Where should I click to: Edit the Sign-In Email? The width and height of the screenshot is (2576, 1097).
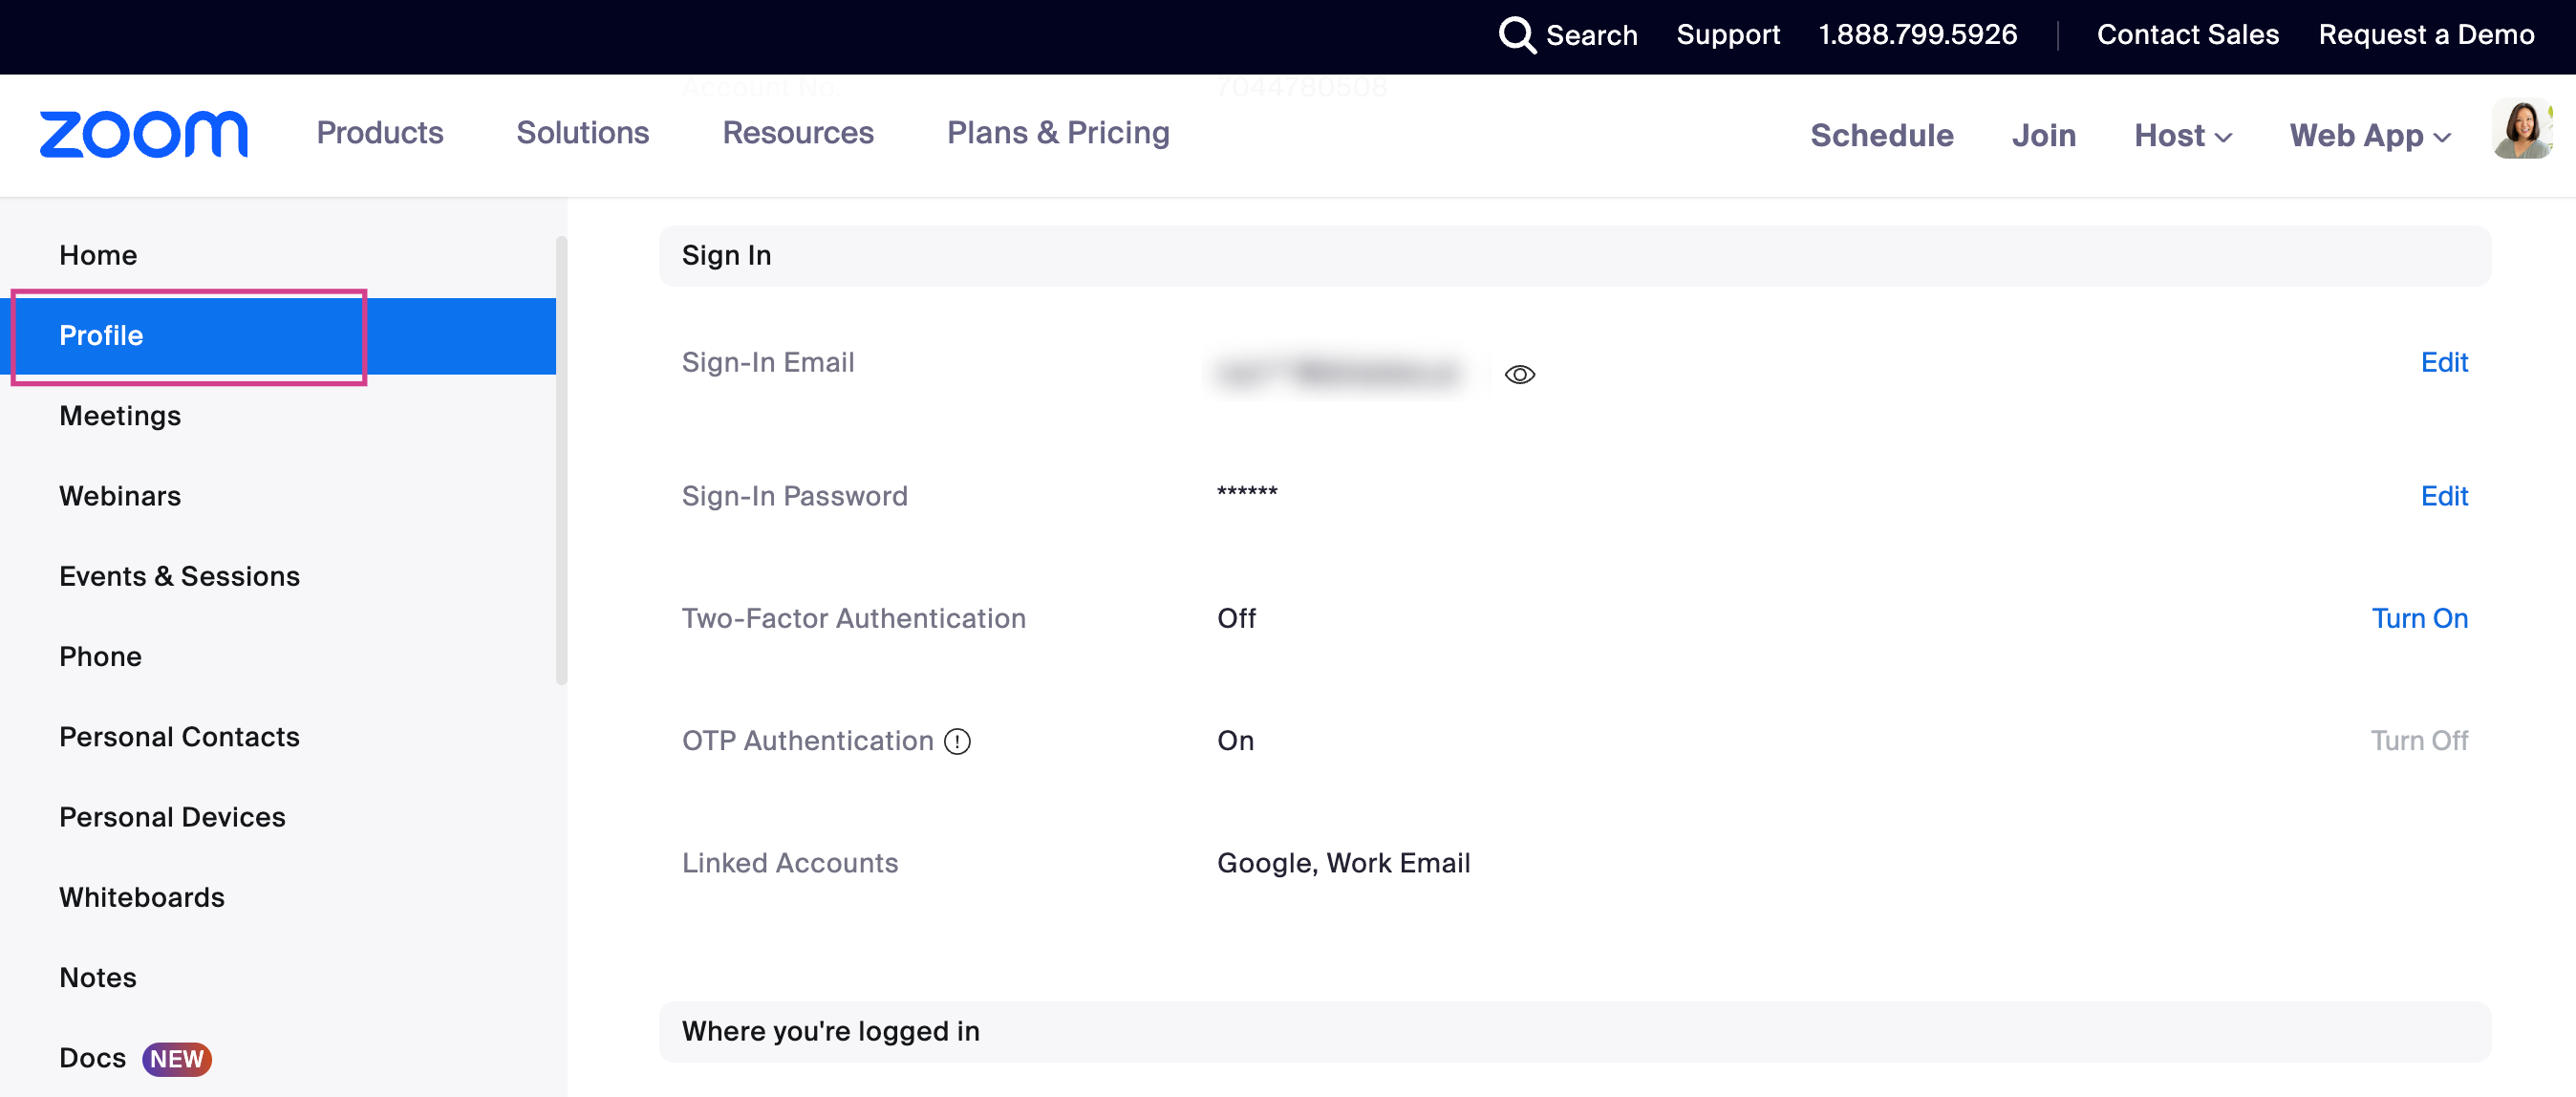2443,362
